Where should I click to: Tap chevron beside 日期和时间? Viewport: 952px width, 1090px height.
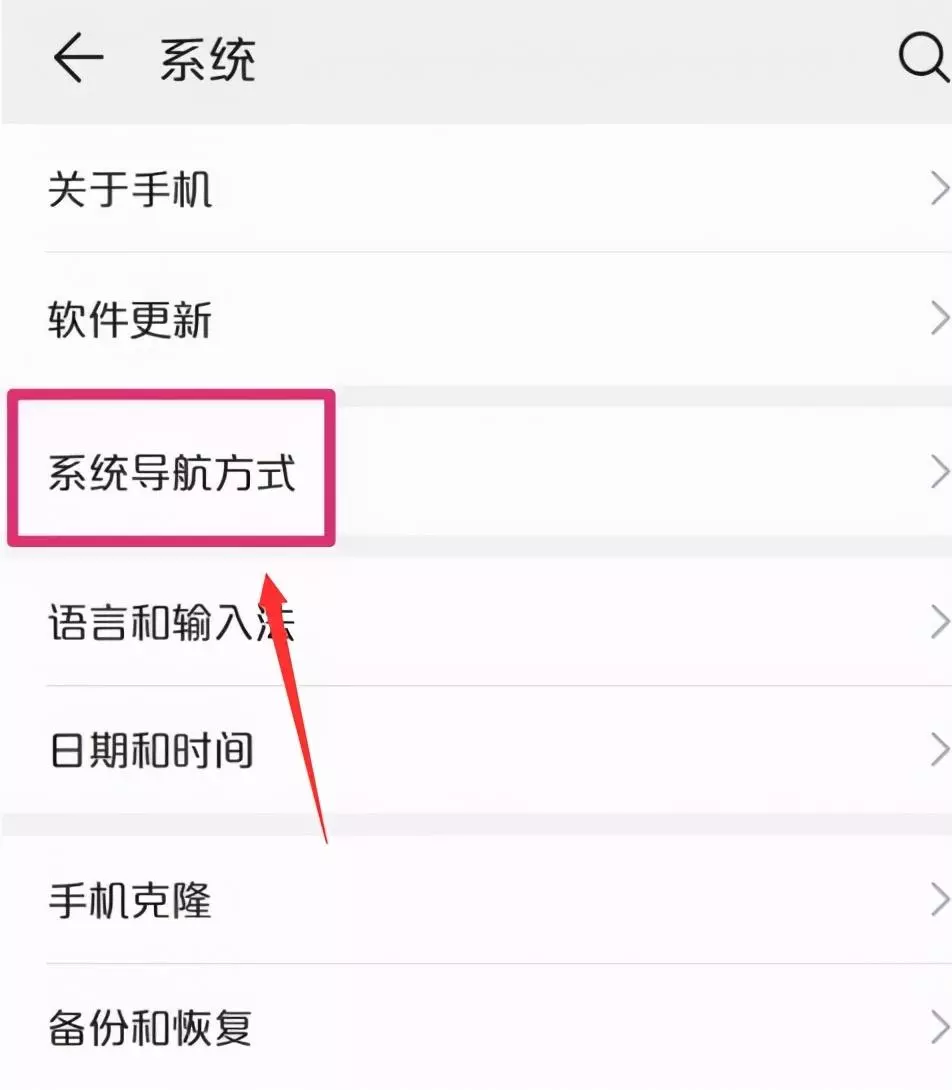click(x=939, y=750)
